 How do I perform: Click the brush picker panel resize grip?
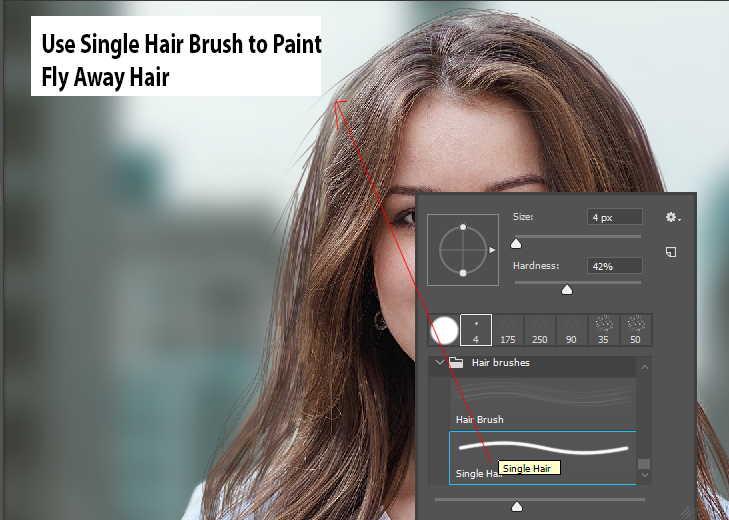click(685, 512)
